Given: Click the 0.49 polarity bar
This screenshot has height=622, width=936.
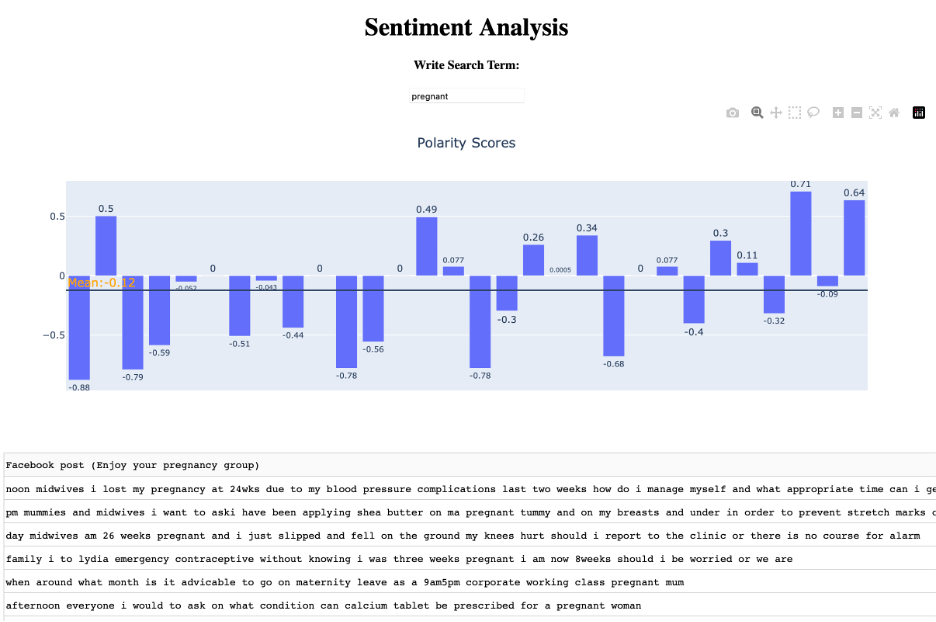Looking at the screenshot, I should tap(427, 246).
